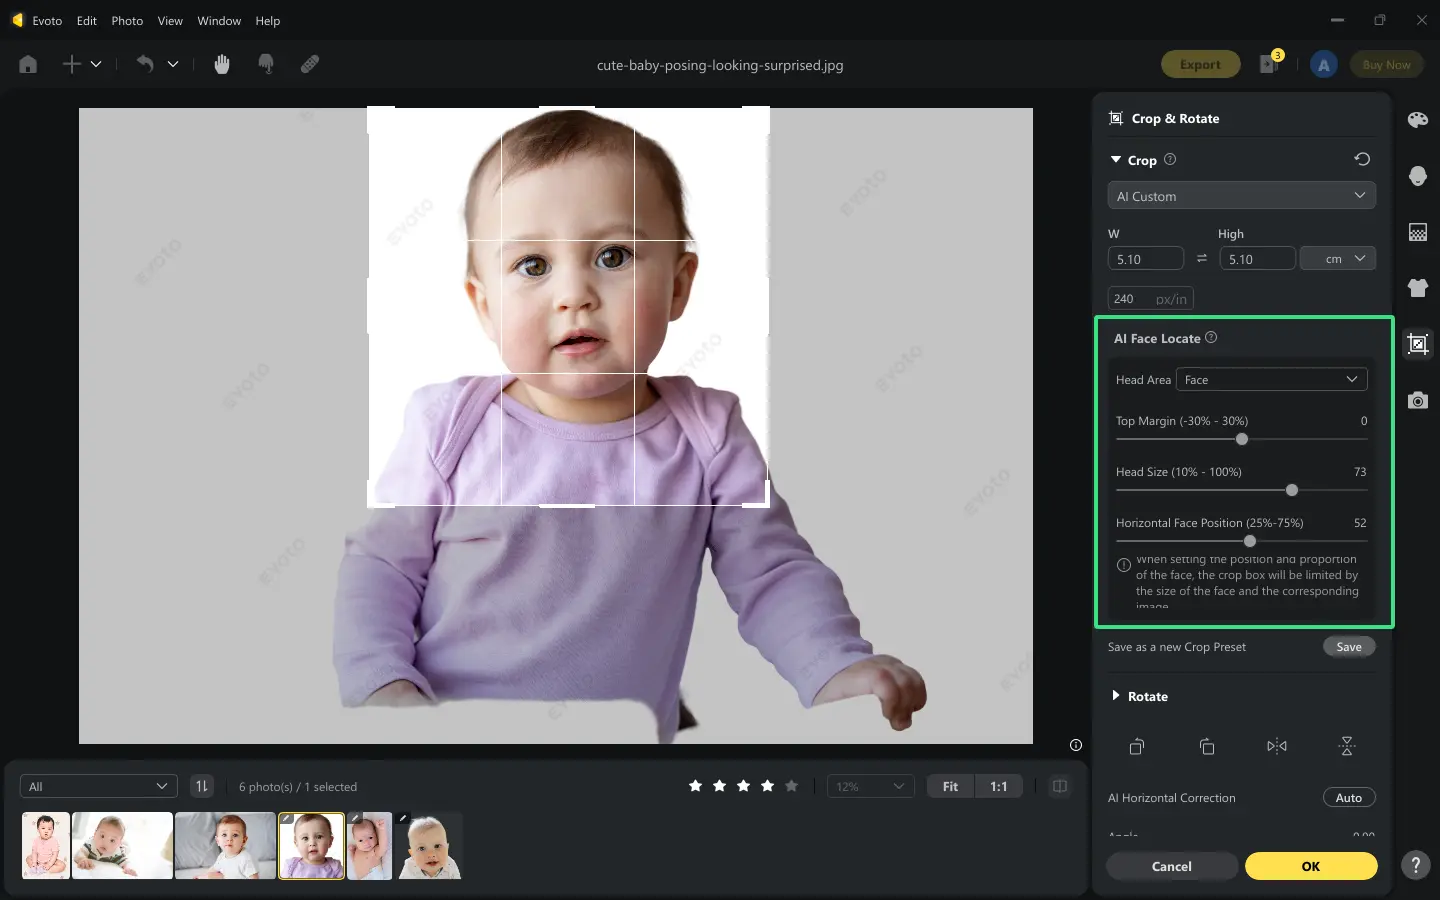The width and height of the screenshot is (1440, 900).
Task: Adjust the Head Size slider
Action: click(1291, 490)
